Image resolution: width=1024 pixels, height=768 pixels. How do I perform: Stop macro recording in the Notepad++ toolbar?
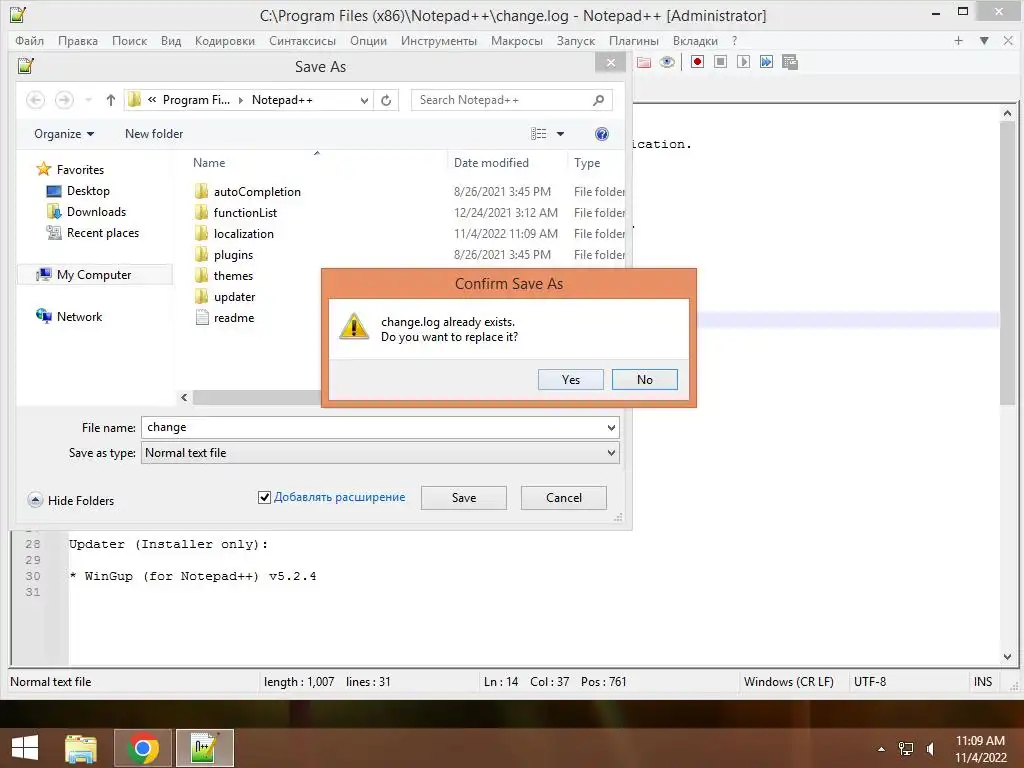(720, 62)
